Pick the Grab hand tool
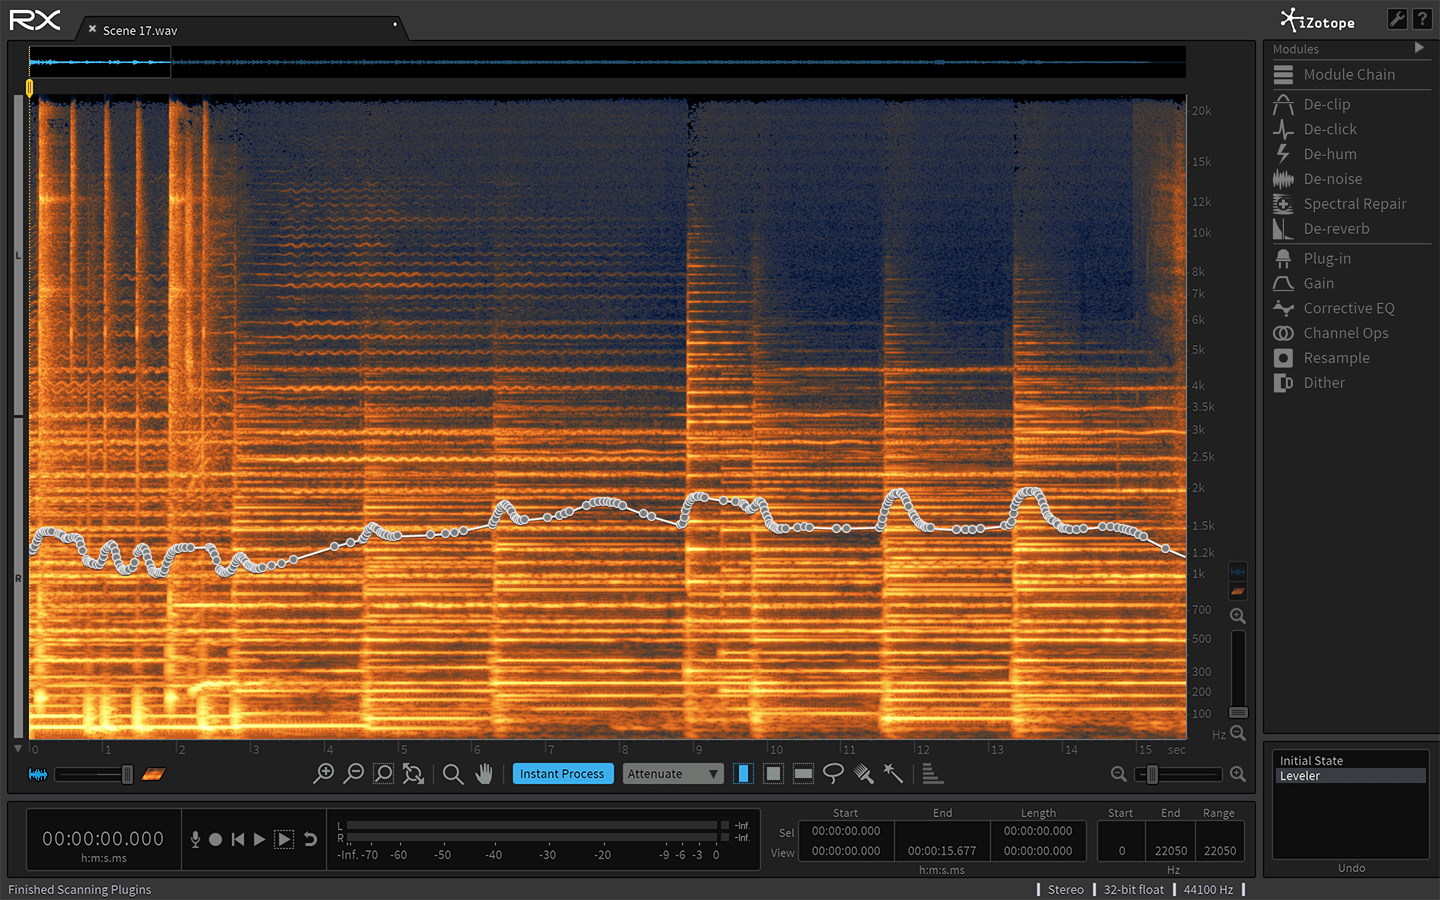1440x900 pixels. click(484, 774)
